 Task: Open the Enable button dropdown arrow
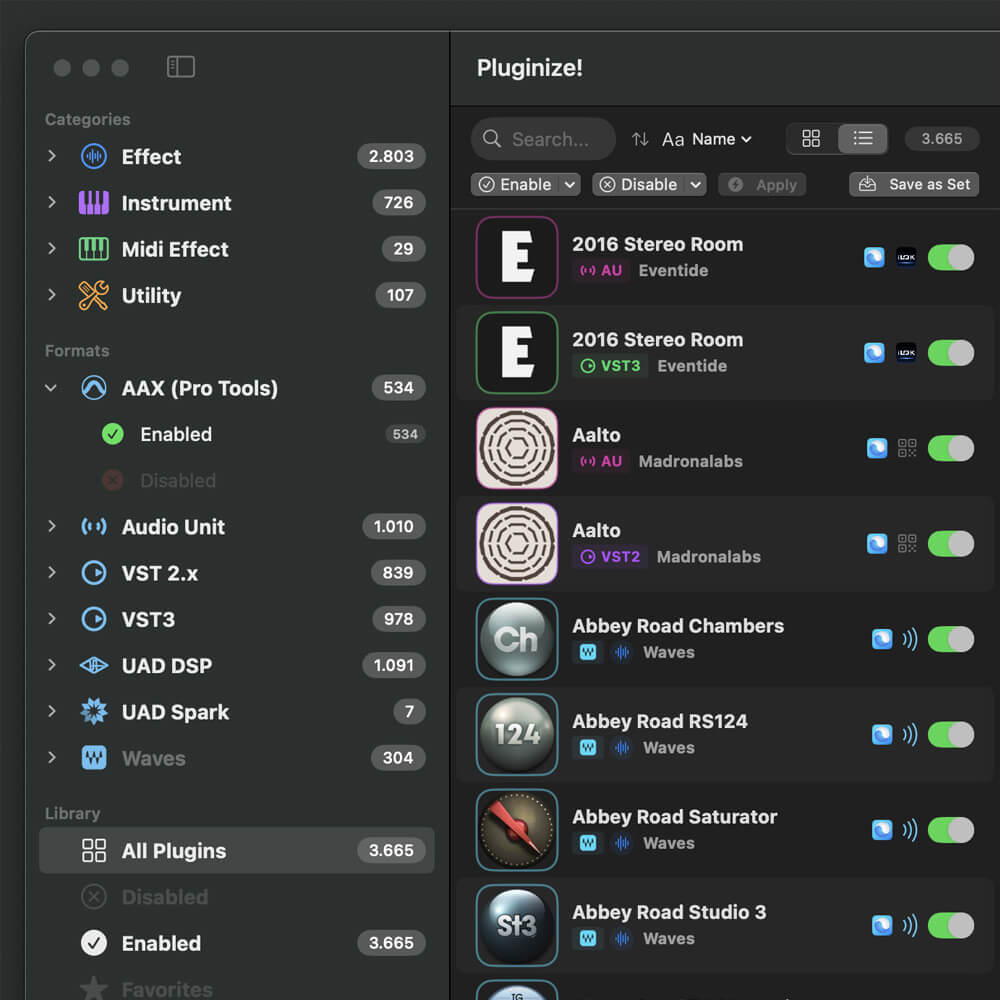(570, 185)
